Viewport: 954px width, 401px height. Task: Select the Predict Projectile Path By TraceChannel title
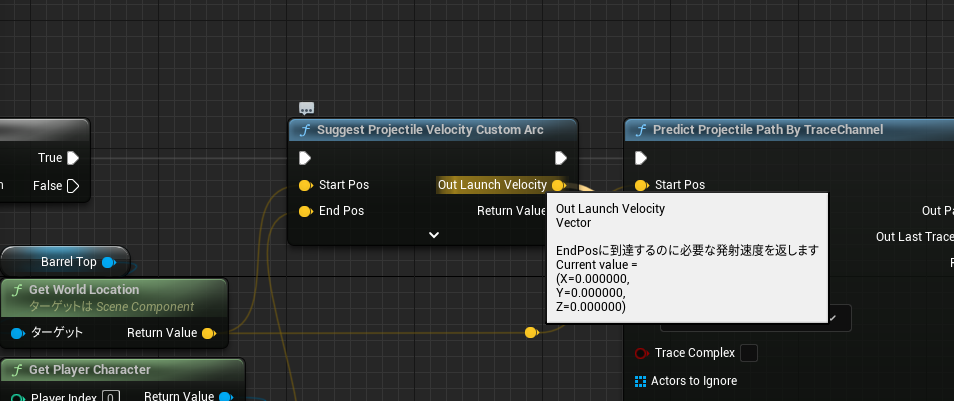click(768, 130)
